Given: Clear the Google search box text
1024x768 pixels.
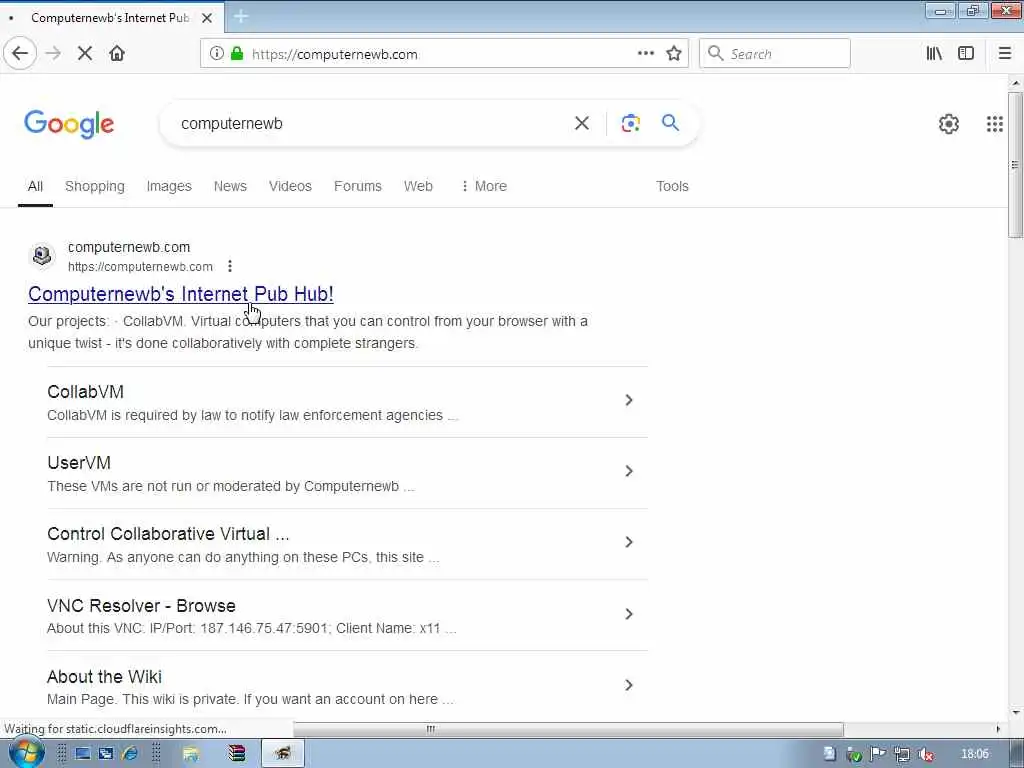Looking at the screenshot, I should 581,123.
